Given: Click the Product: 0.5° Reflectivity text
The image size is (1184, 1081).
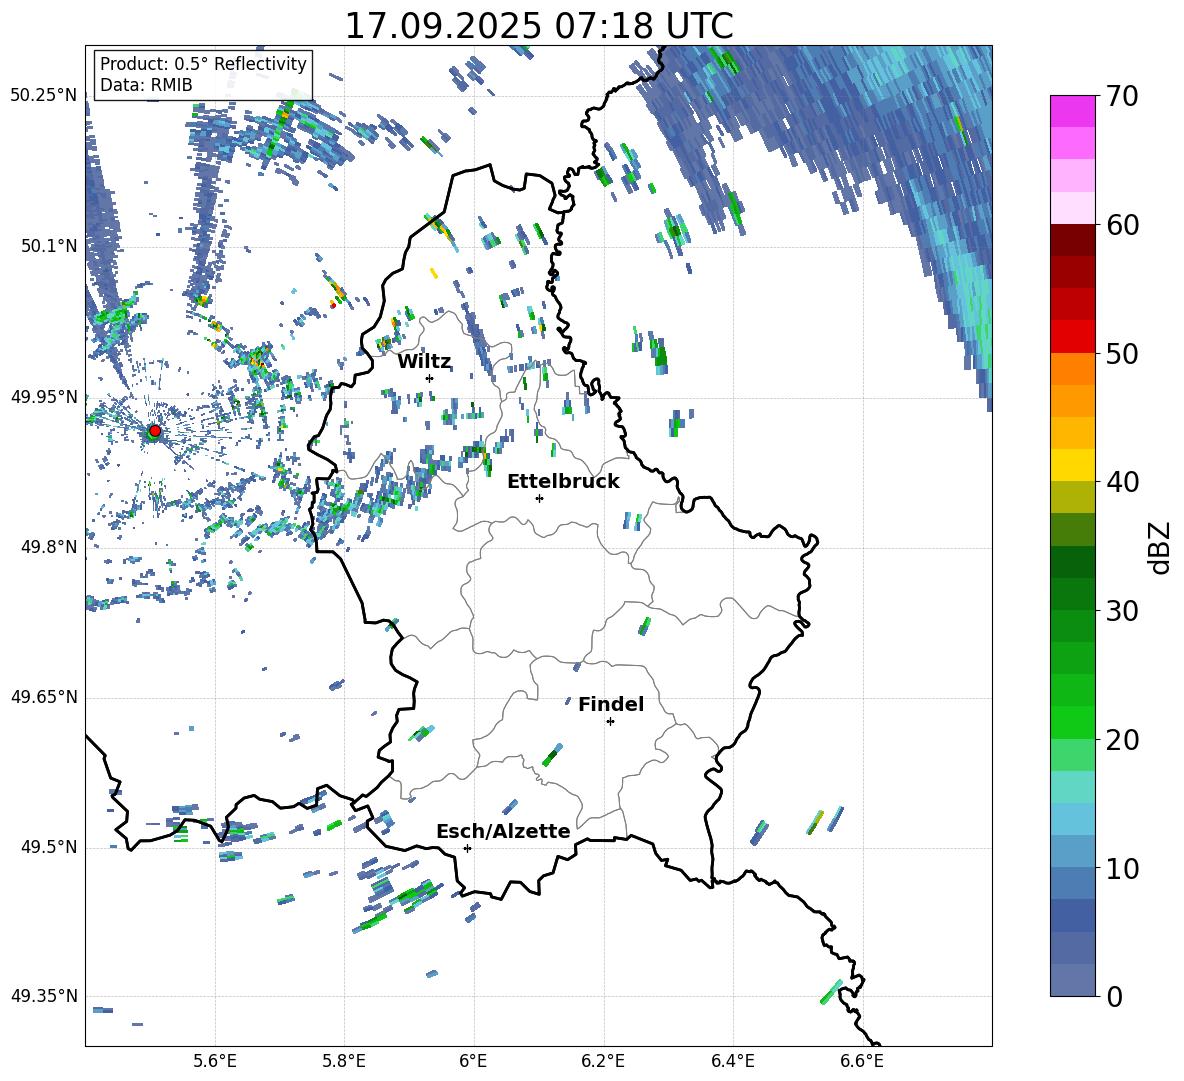Looking at the screenshot, I should pos(203,63).
